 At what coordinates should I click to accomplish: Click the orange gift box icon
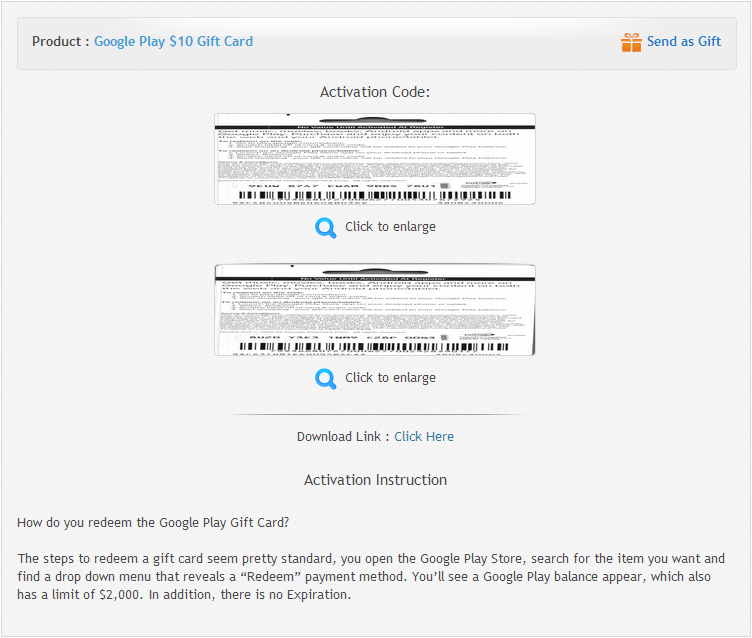(631, 42)
